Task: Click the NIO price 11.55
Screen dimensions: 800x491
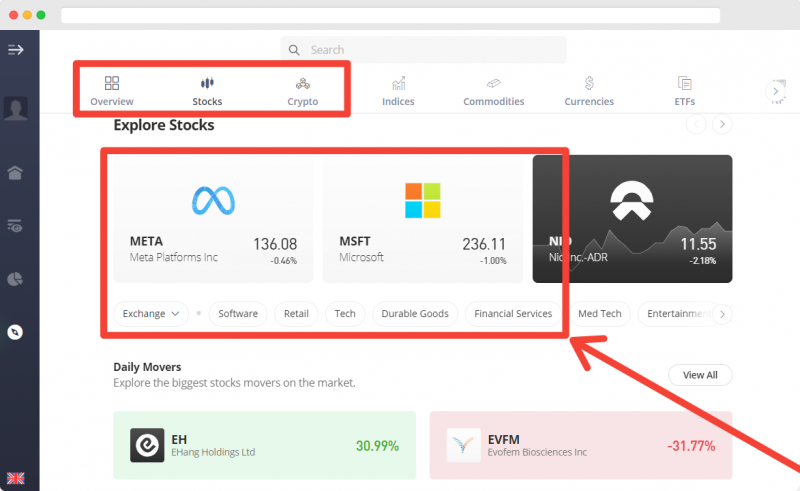Action: [x=698, y=244]
